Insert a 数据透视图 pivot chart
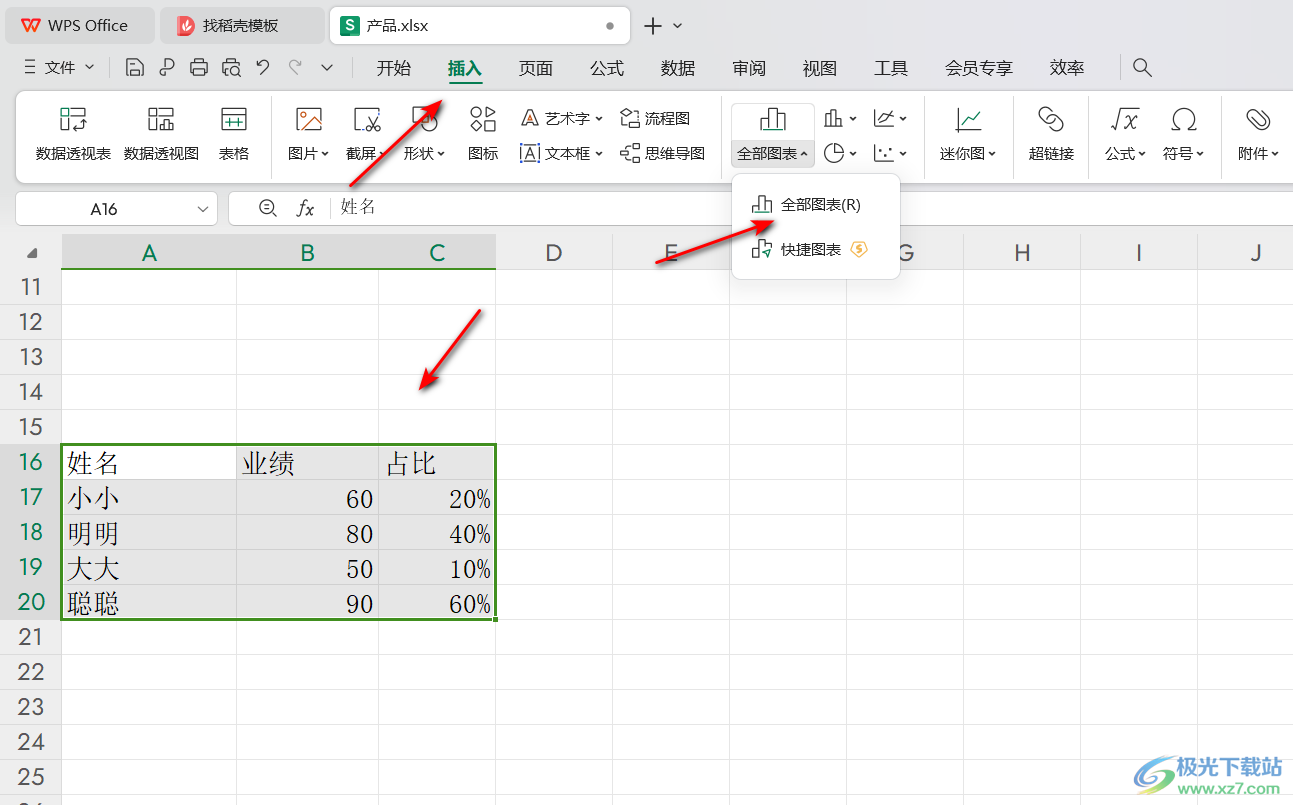1293x805 pixels. click(161, 134)
